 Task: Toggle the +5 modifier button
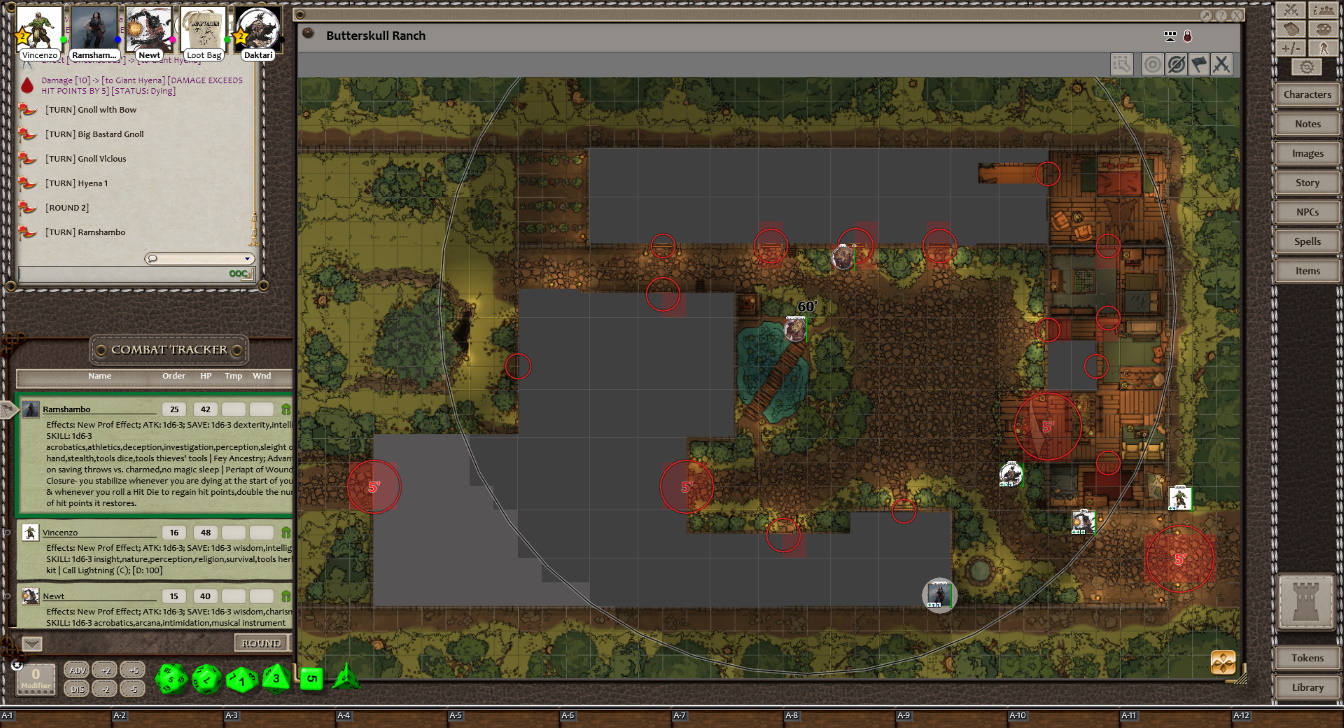(134, 670)
